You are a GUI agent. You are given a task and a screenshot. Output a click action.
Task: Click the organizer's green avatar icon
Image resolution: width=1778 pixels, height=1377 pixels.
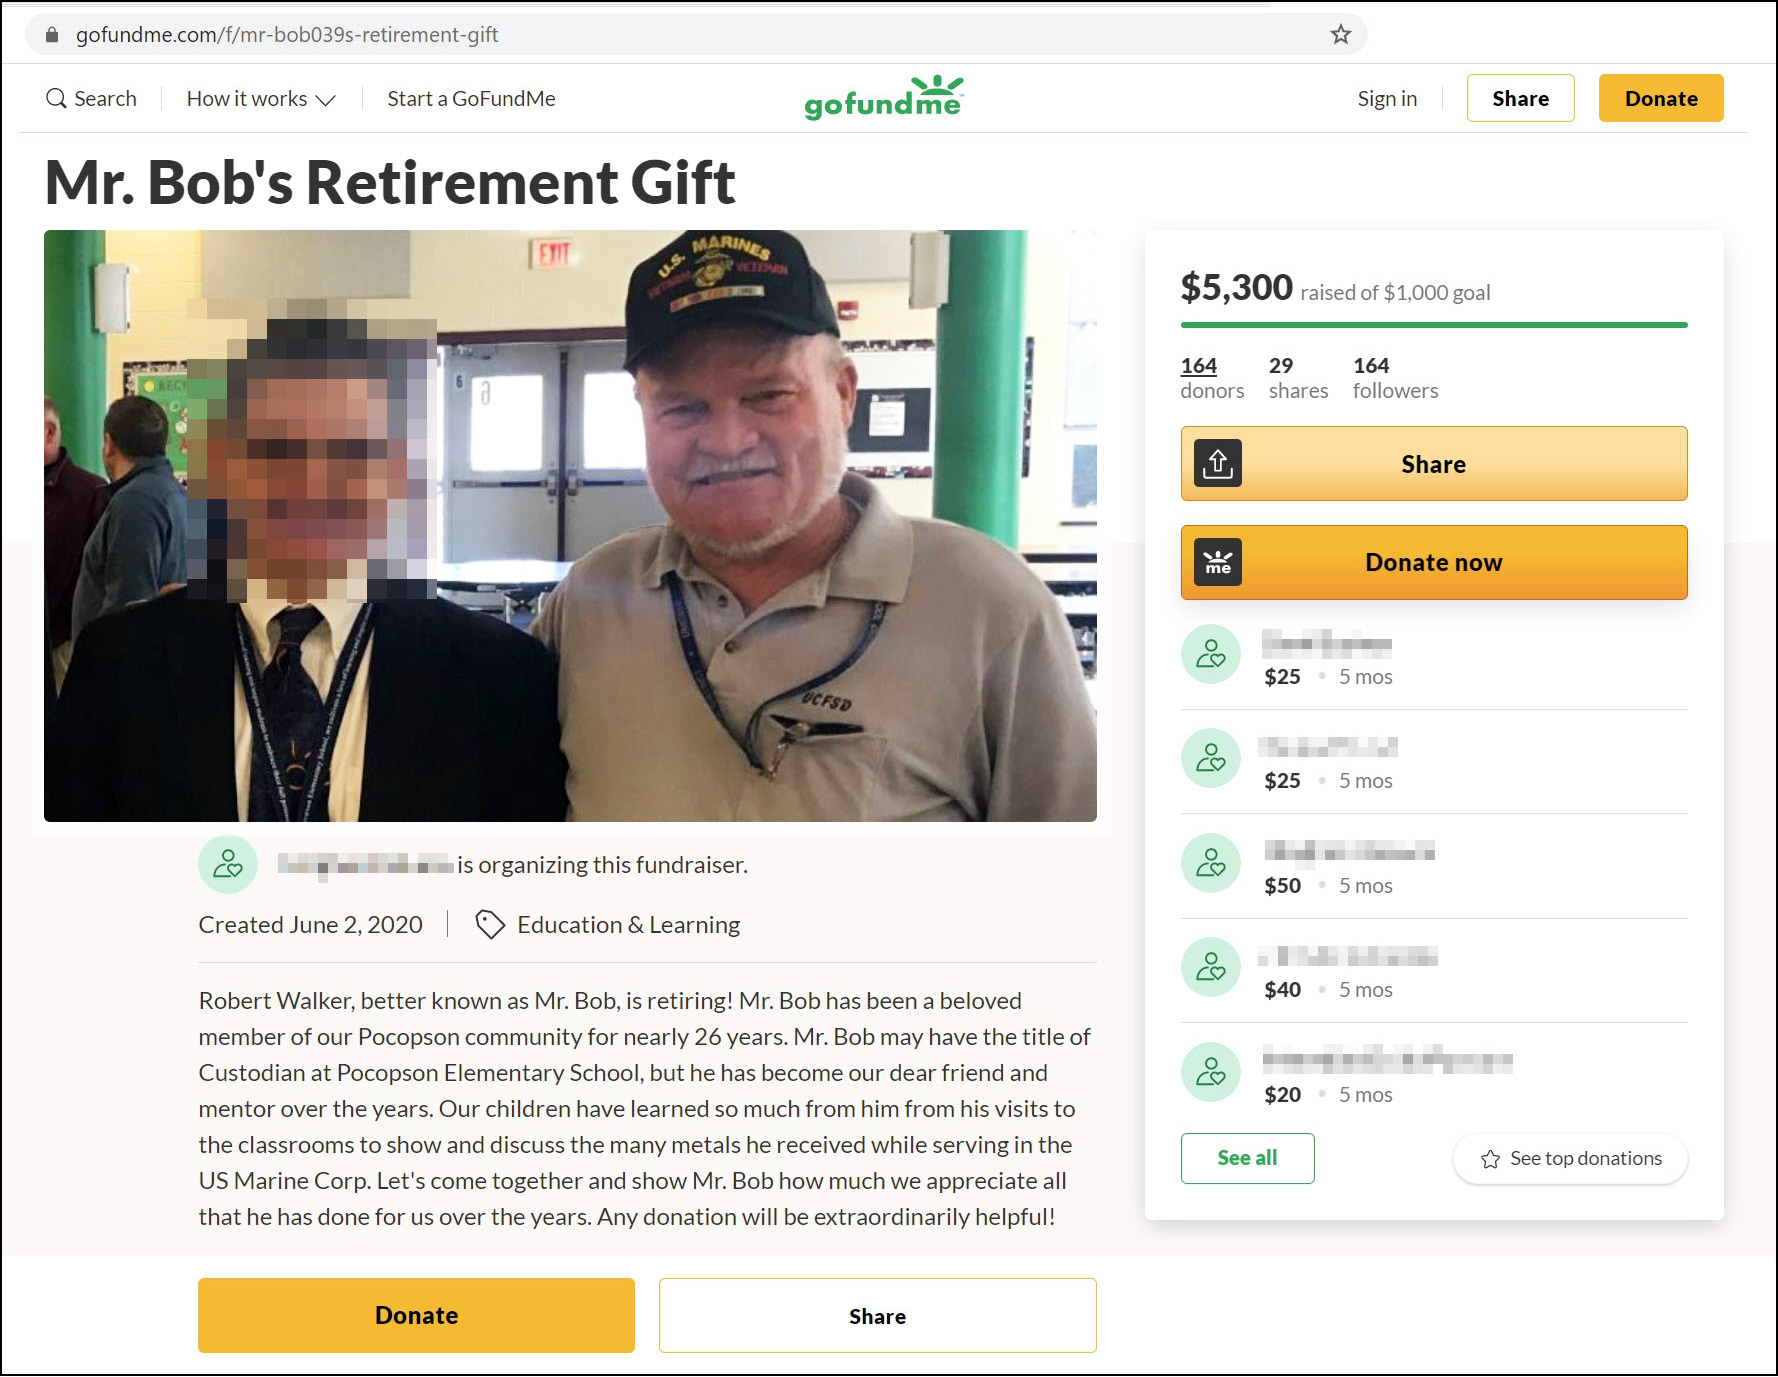pyautogui.click(x=228, y=865)
